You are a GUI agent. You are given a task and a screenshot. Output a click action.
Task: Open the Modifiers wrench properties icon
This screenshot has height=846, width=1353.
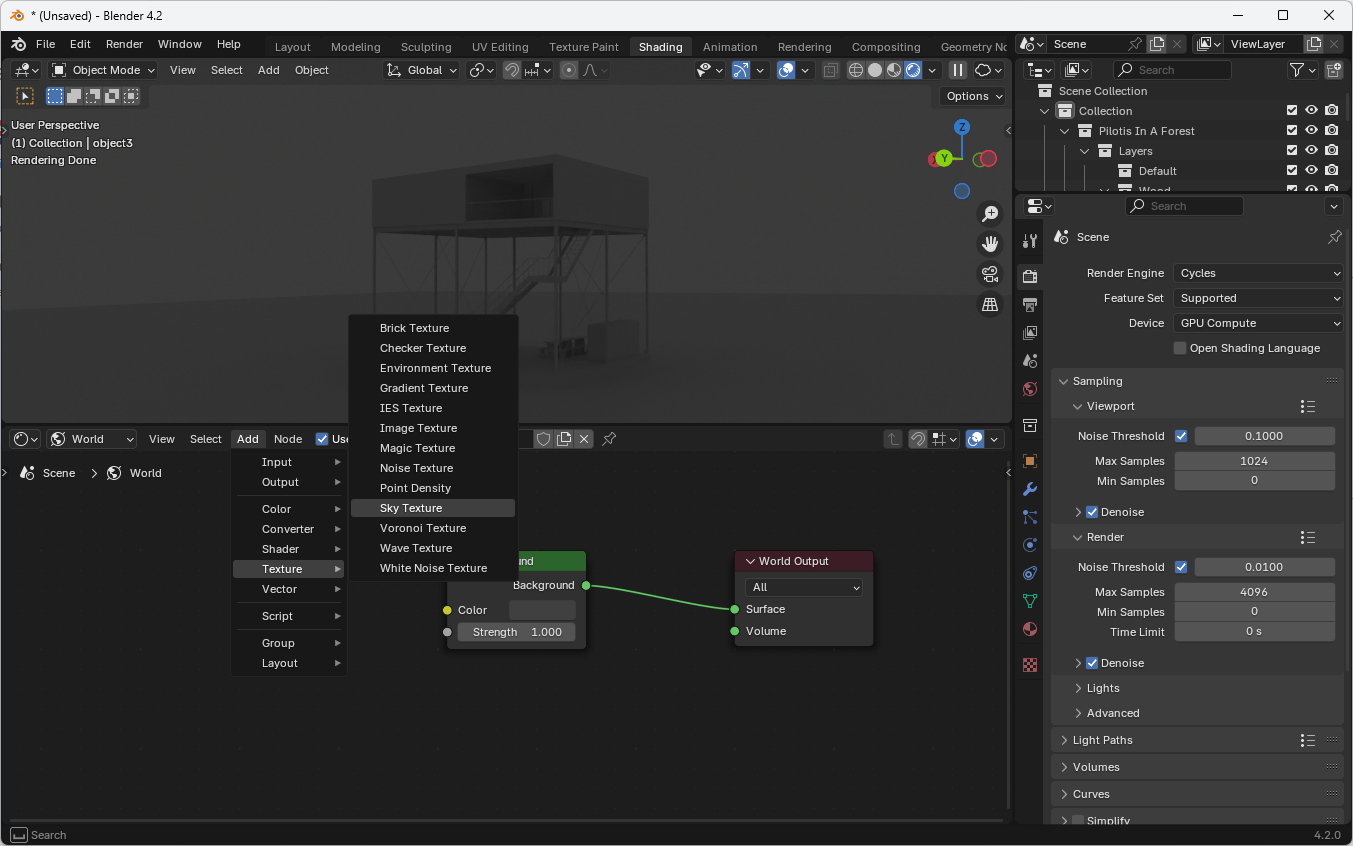coord(1030,489)
